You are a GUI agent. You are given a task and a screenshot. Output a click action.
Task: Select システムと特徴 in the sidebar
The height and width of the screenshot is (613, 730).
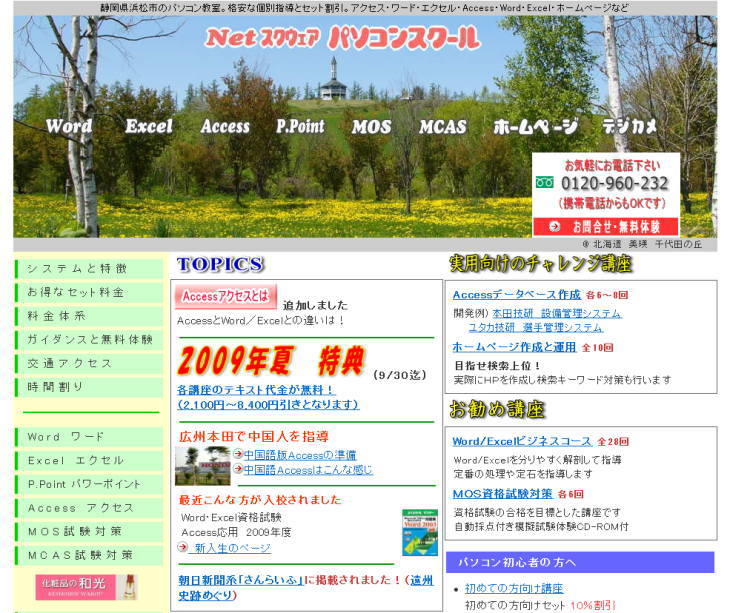point(89,269)
